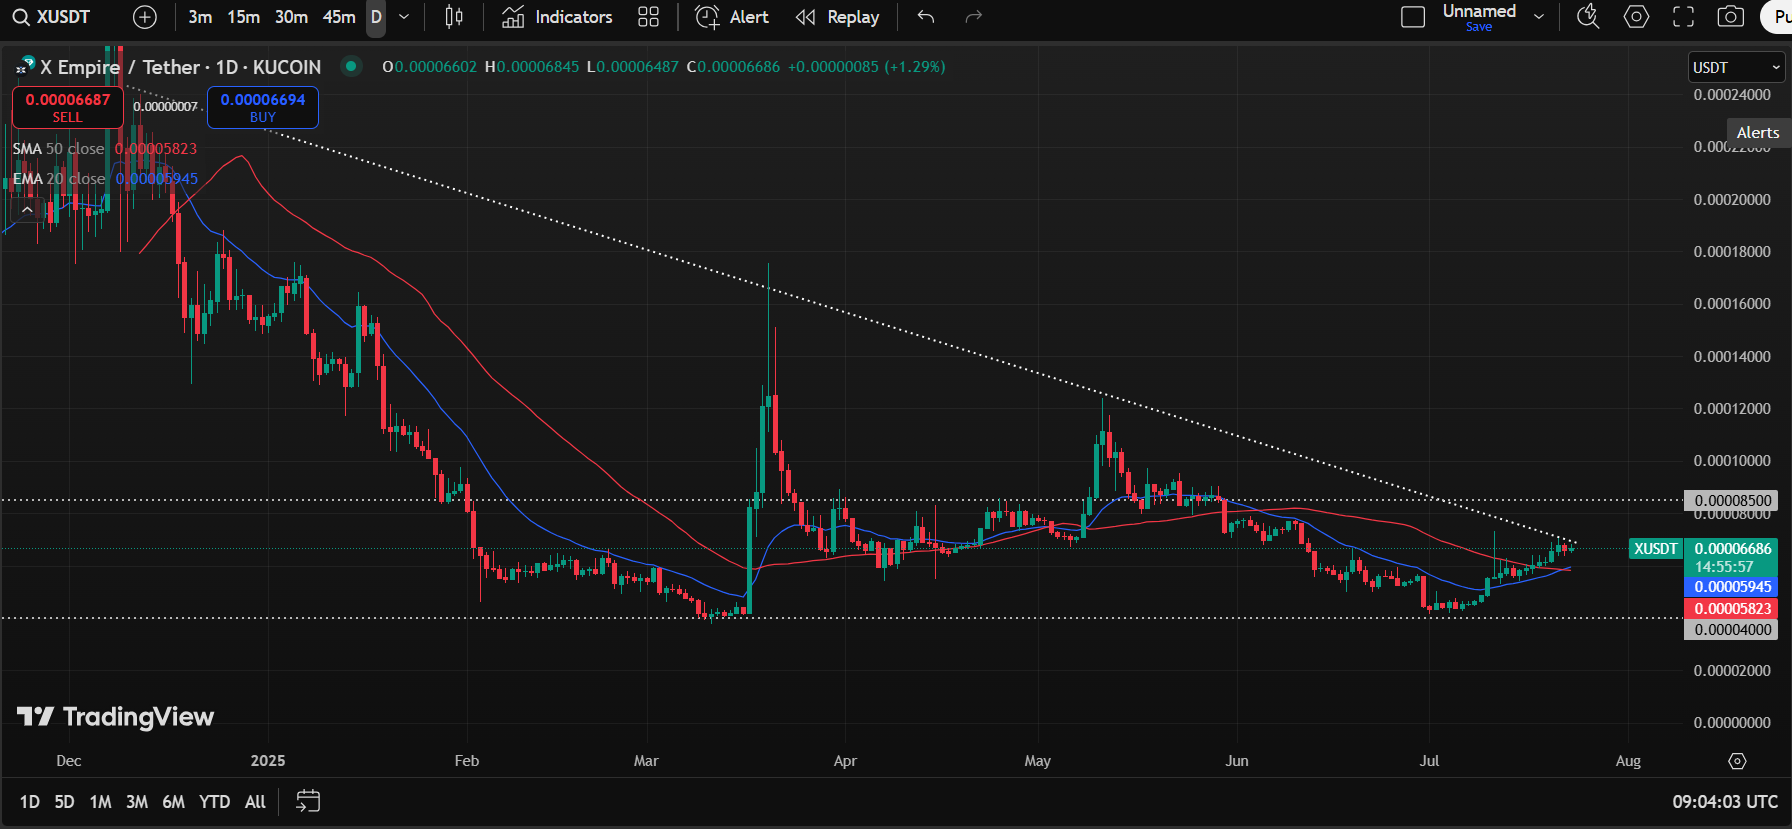Screen dimensions: 1792x829
Task: Select the EMA 20 close indicator legend
Action: click(105, 179)
